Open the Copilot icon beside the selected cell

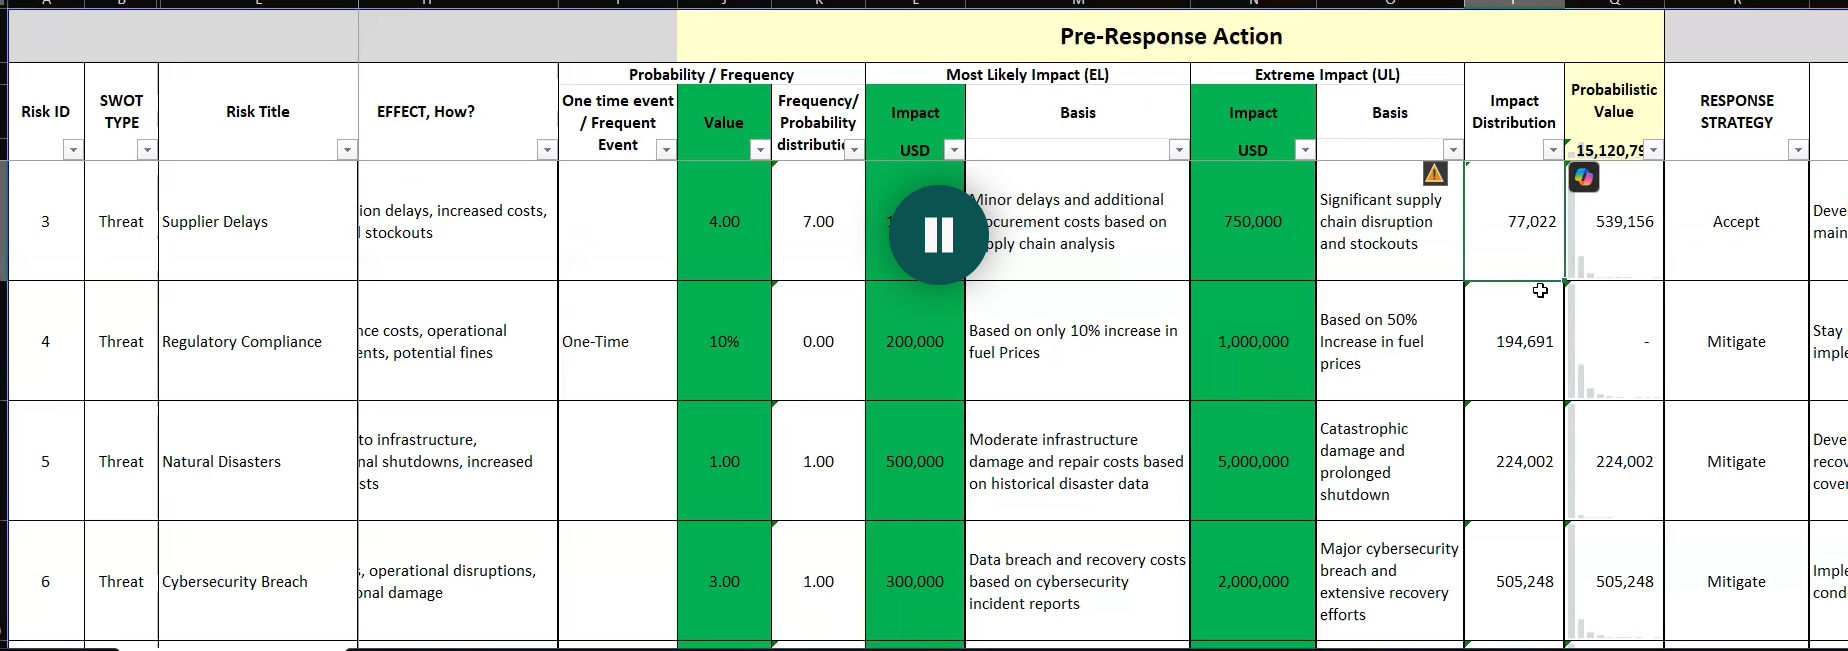(x=1583, y=178)
